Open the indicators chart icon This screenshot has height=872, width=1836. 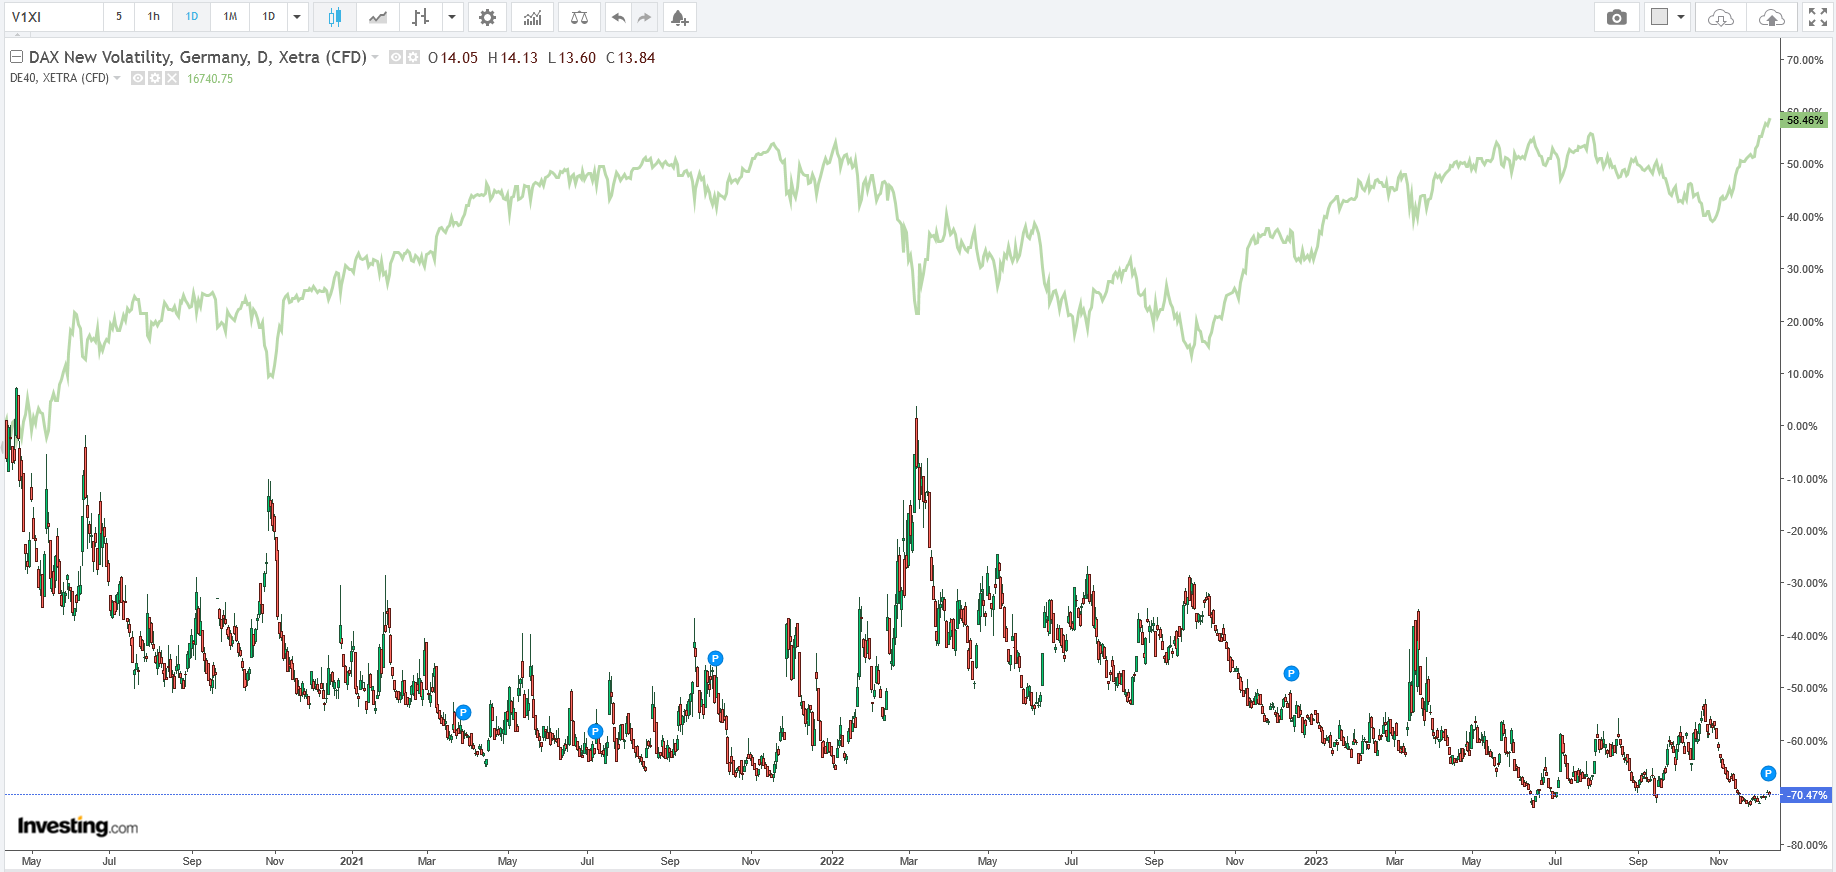[x=533, y=17]
